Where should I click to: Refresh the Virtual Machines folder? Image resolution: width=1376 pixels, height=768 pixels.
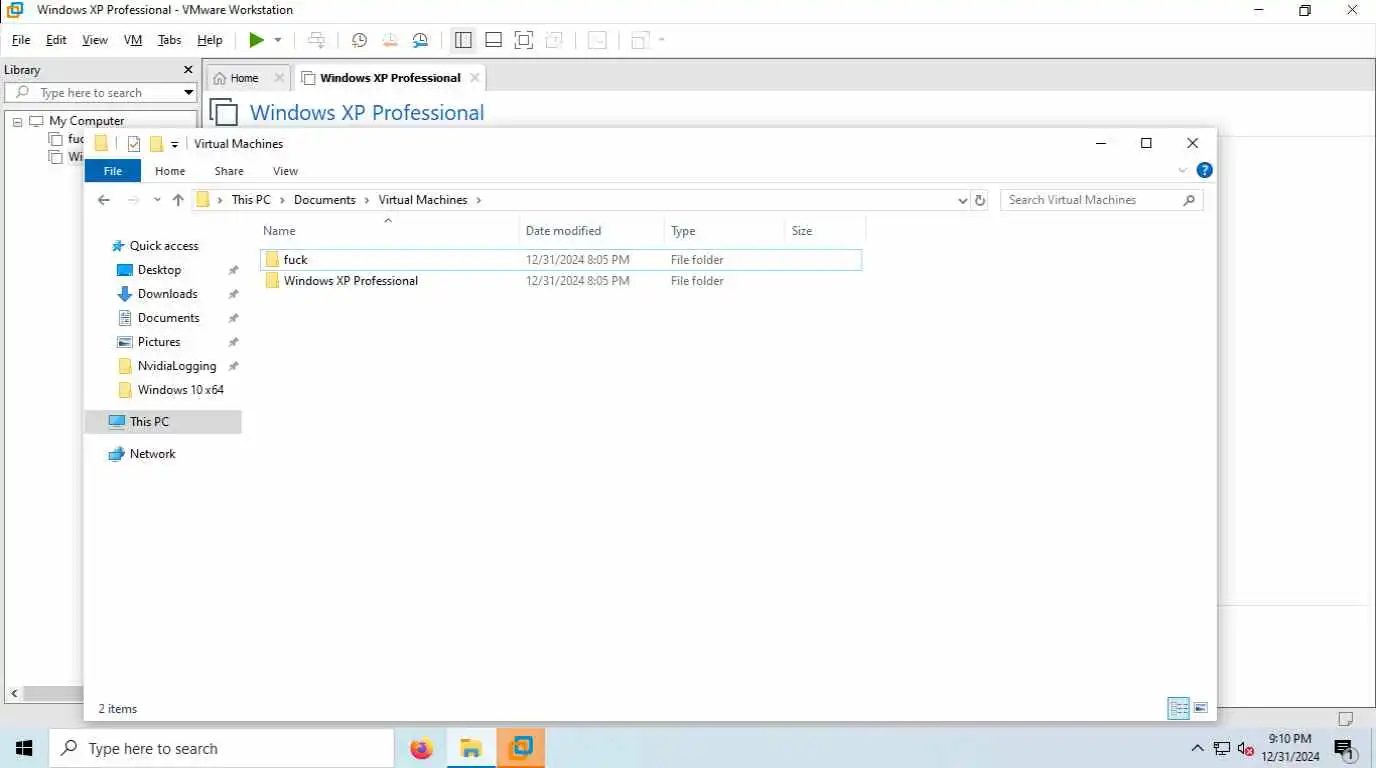pos(980,200)
